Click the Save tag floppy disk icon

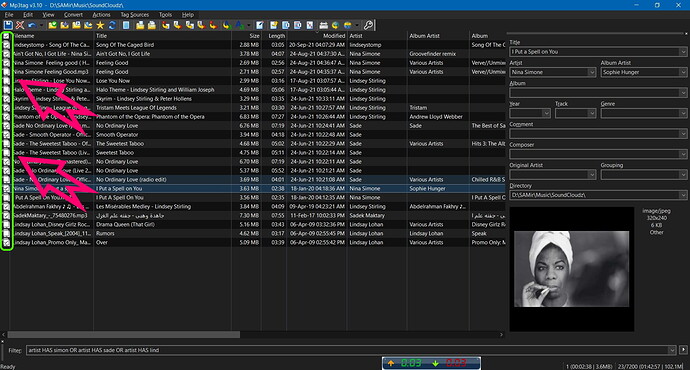click(x=8, y=25)
